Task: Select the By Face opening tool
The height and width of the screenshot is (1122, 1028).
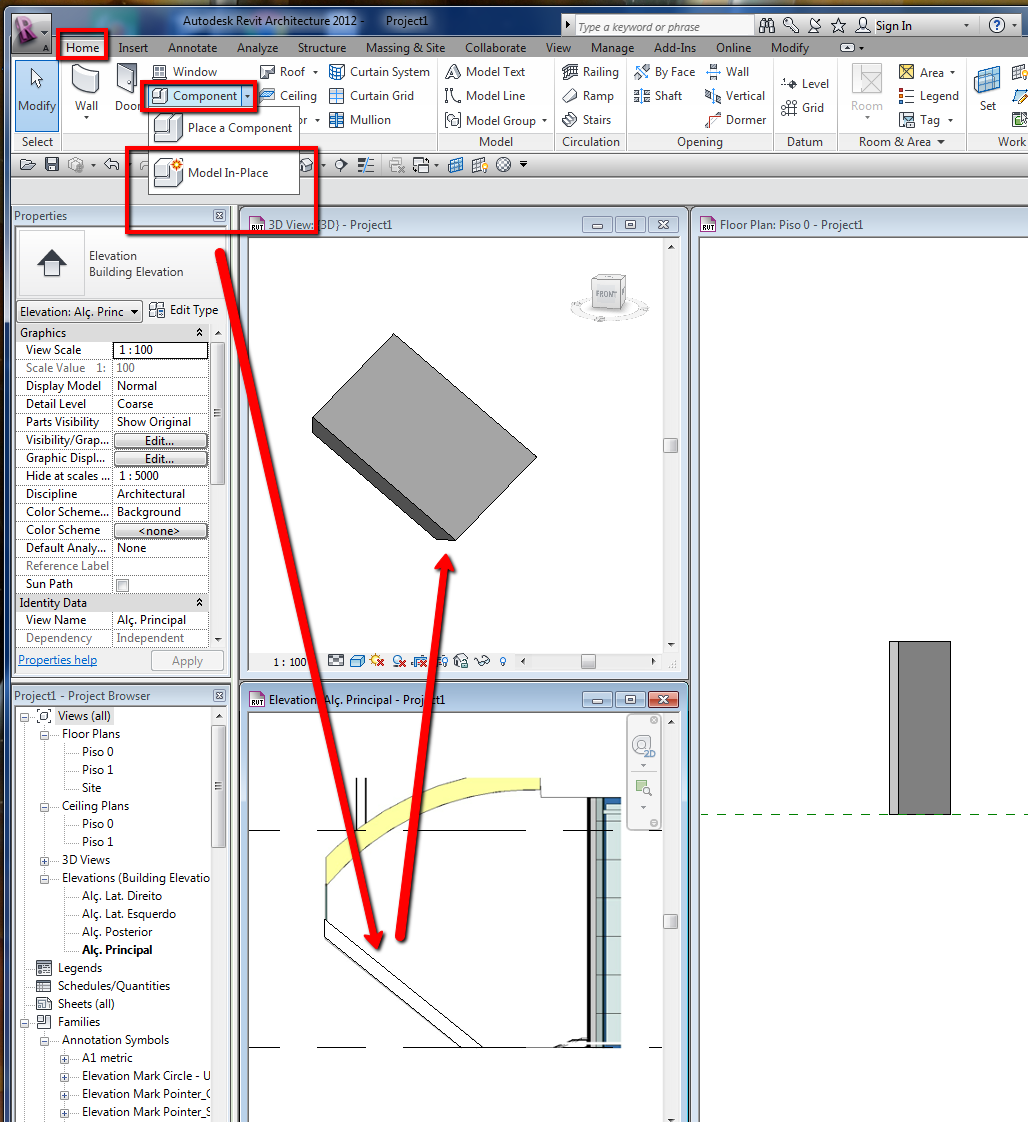Action: (x=665, y=72)
